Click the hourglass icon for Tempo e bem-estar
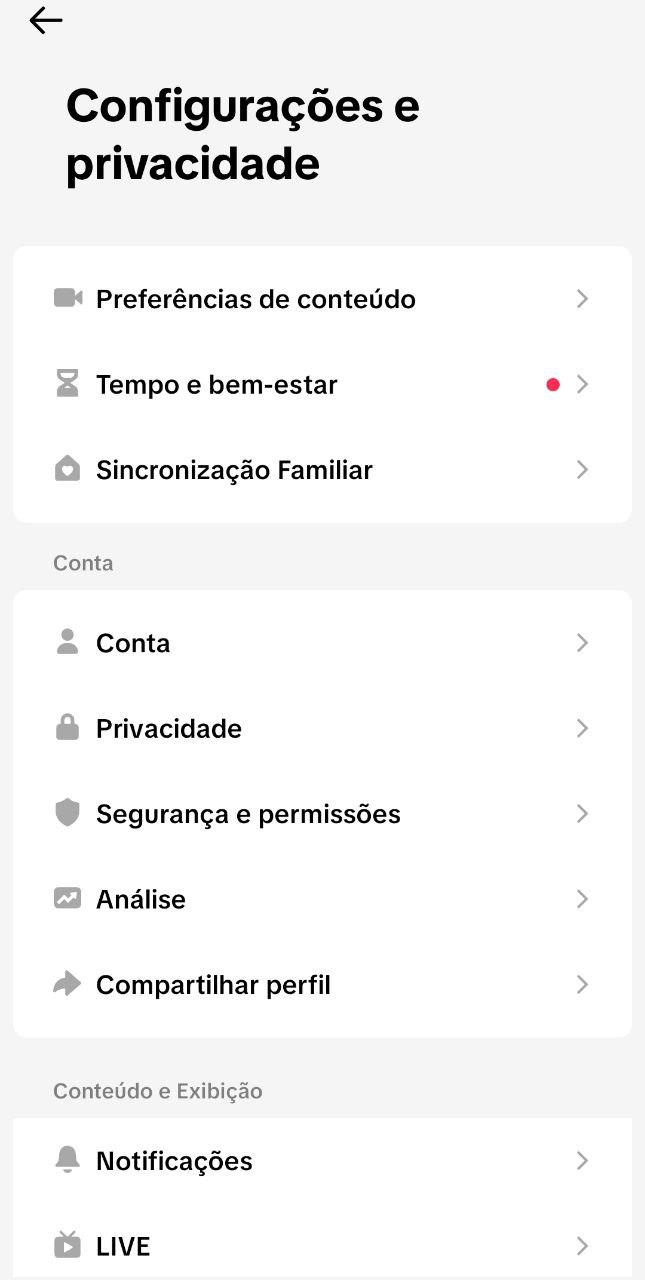This screenshot has height=1280, width=645. pos(67,384)
